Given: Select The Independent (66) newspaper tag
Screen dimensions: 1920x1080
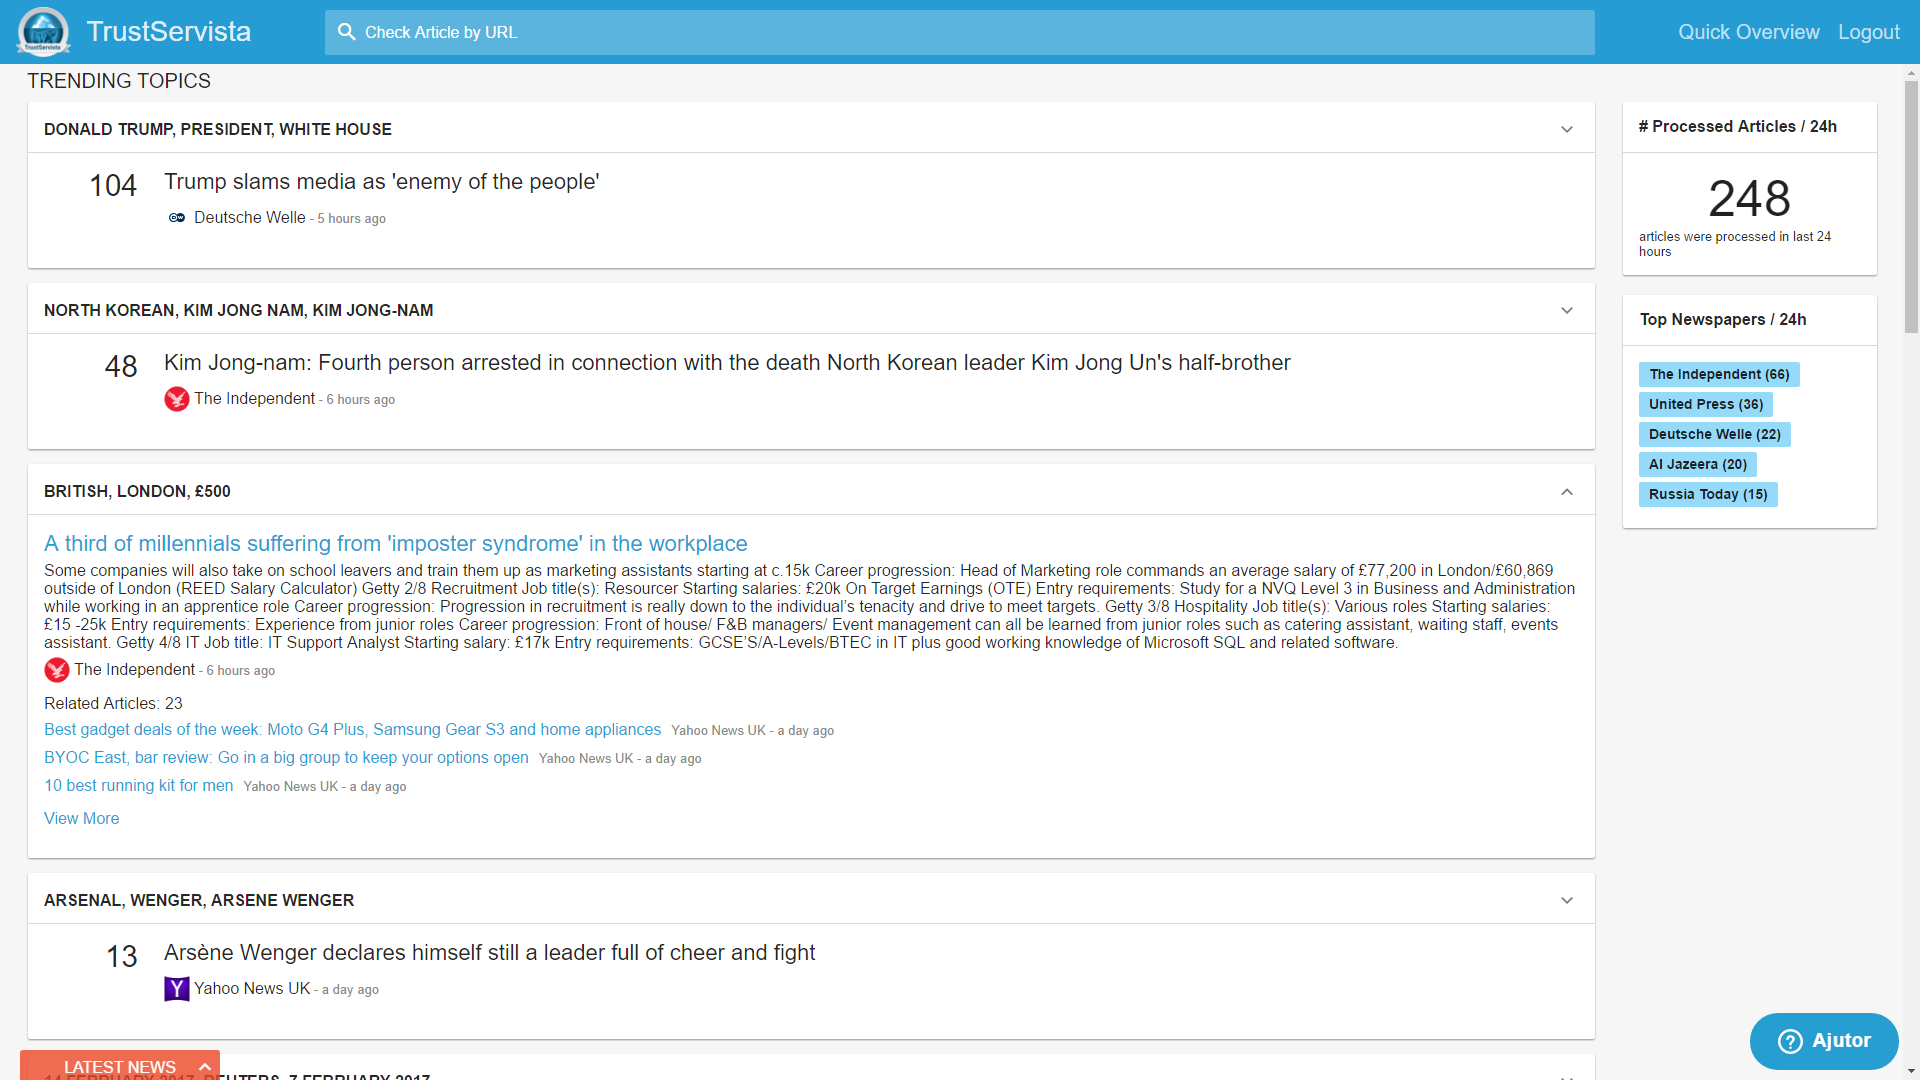Looking at the screenshot, I should pyautogui.click(x=1718, y=374).
